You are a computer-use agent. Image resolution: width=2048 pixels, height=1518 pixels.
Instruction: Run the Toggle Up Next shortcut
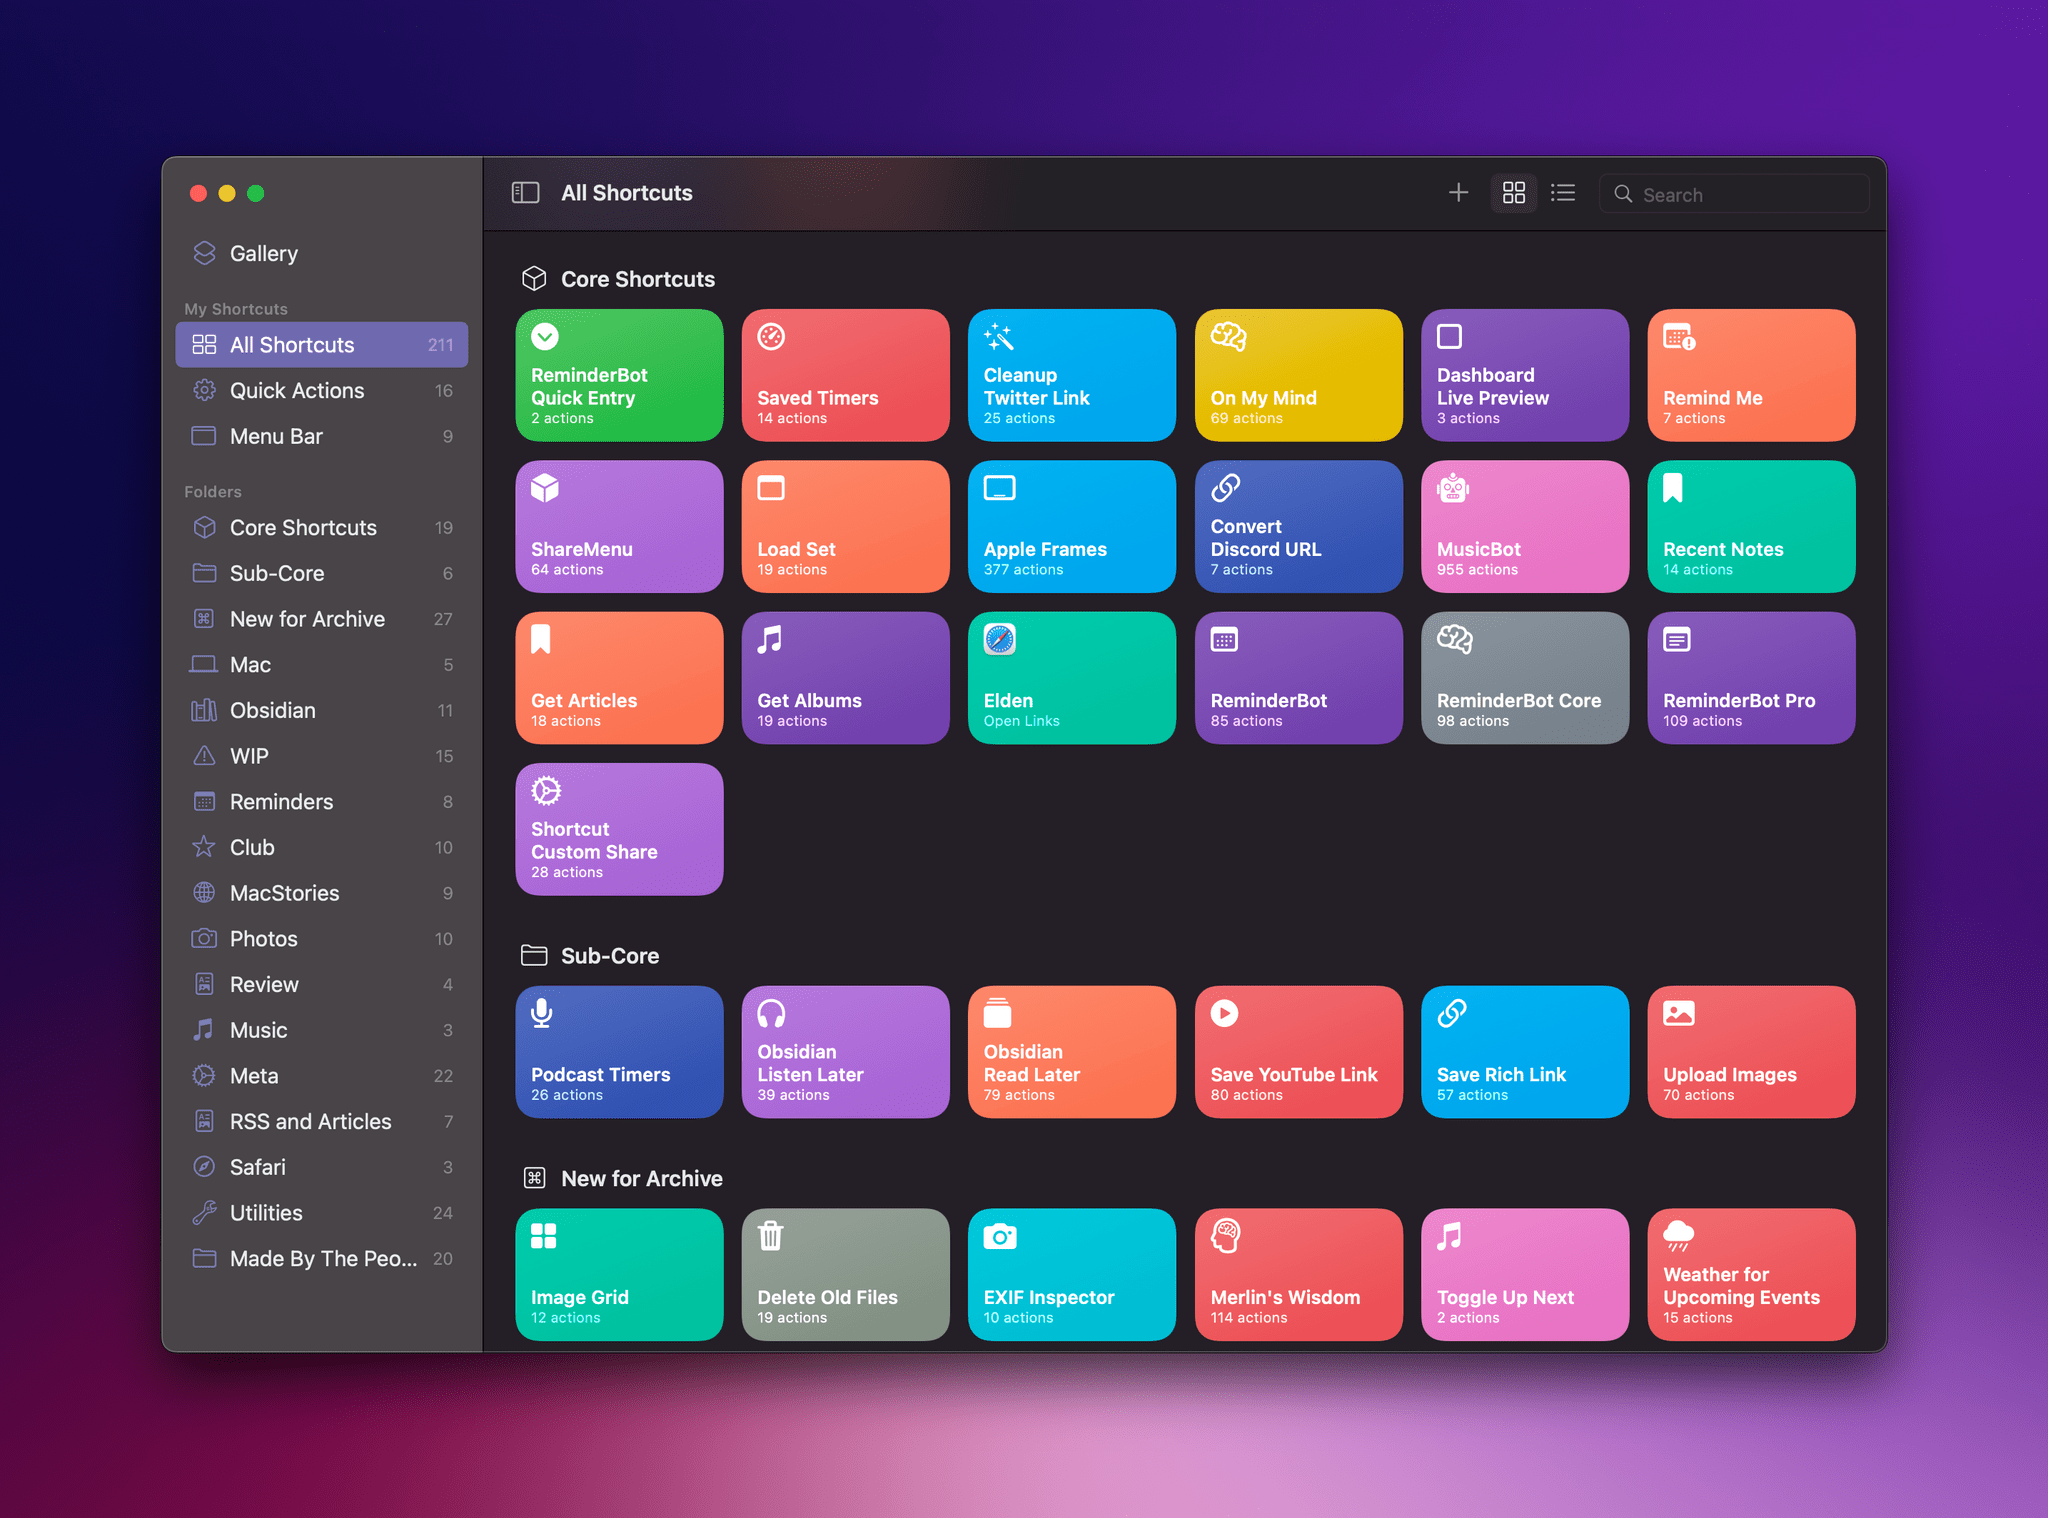tap(1524, 1274)
